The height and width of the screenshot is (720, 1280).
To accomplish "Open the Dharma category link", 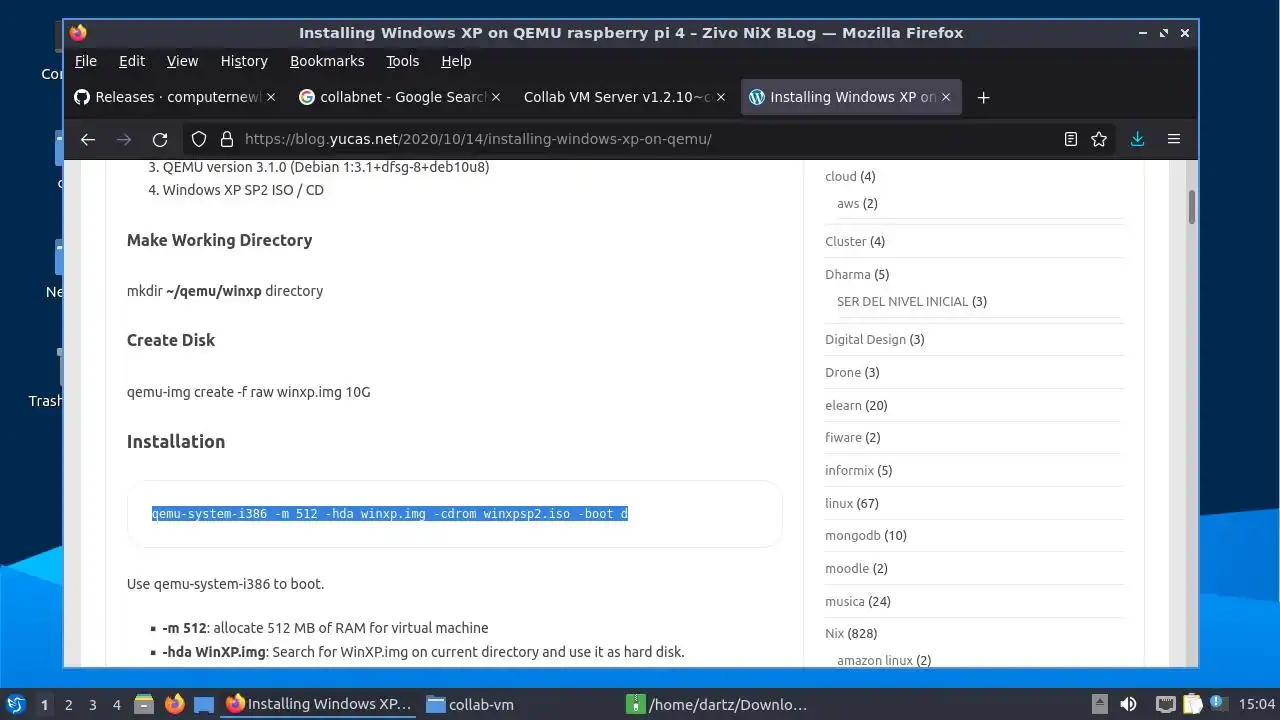I will 847,274.
